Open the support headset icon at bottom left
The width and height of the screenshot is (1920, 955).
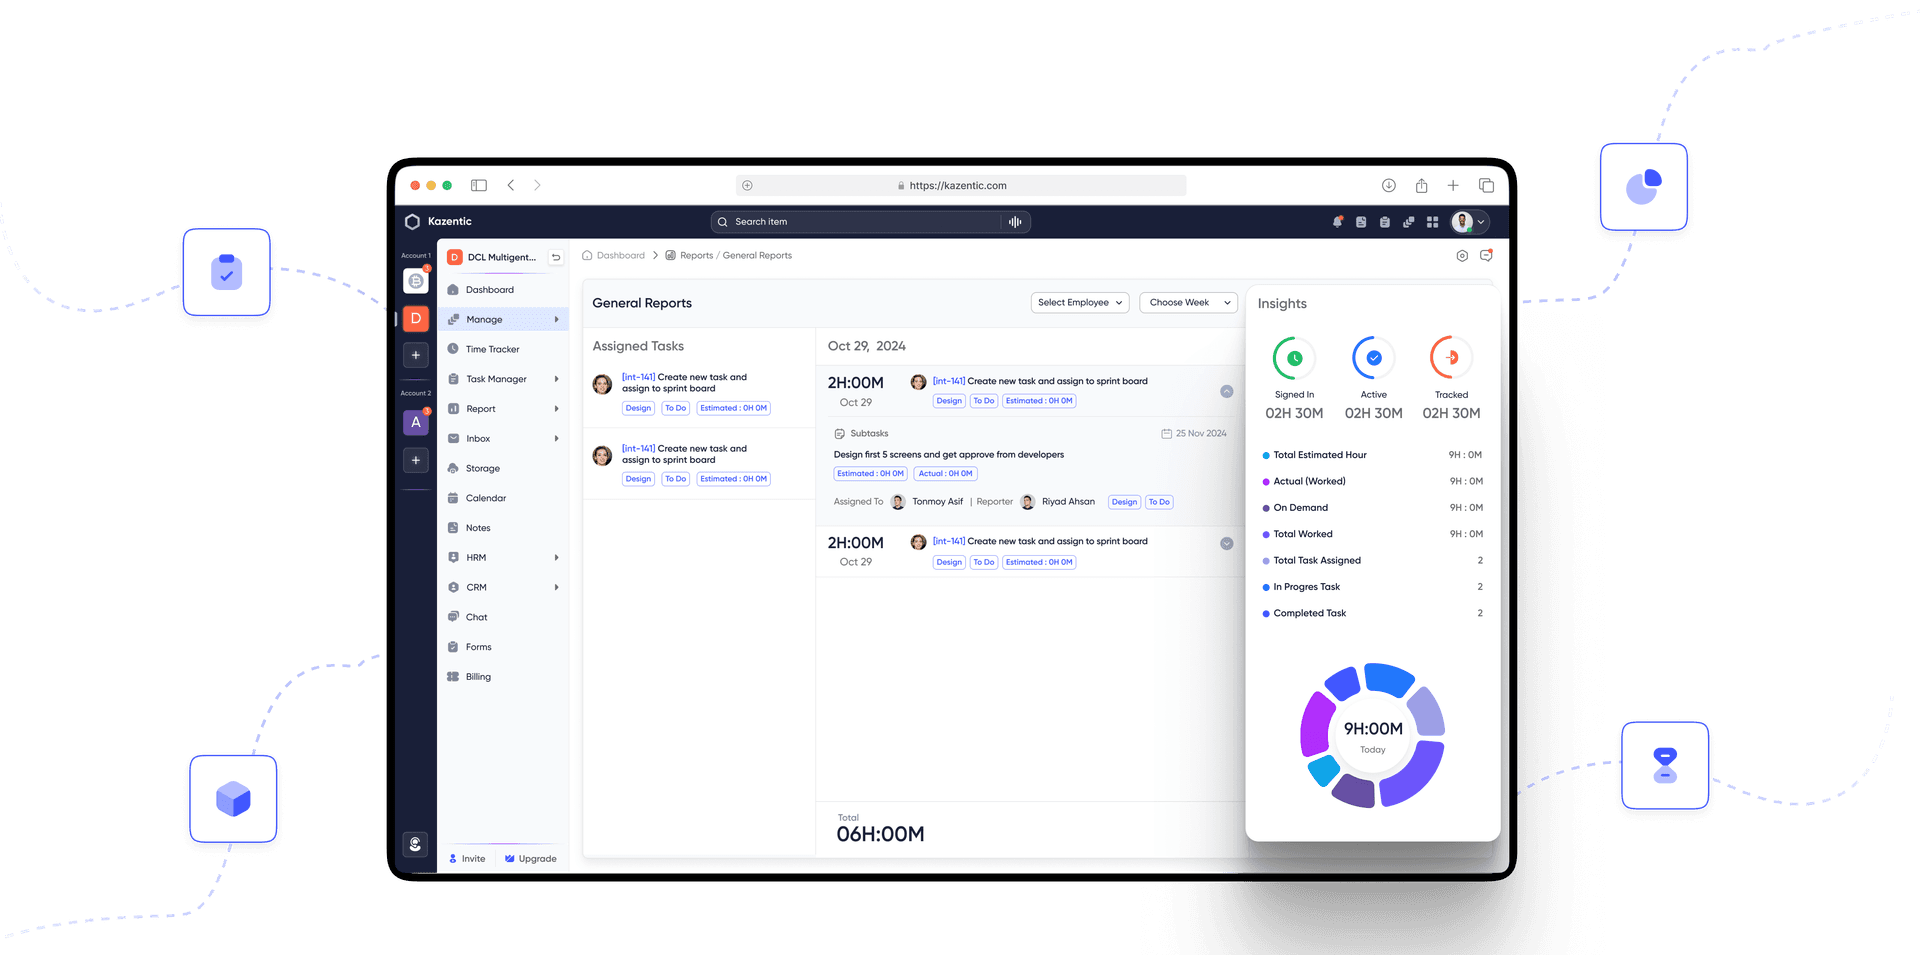[416, 844]
